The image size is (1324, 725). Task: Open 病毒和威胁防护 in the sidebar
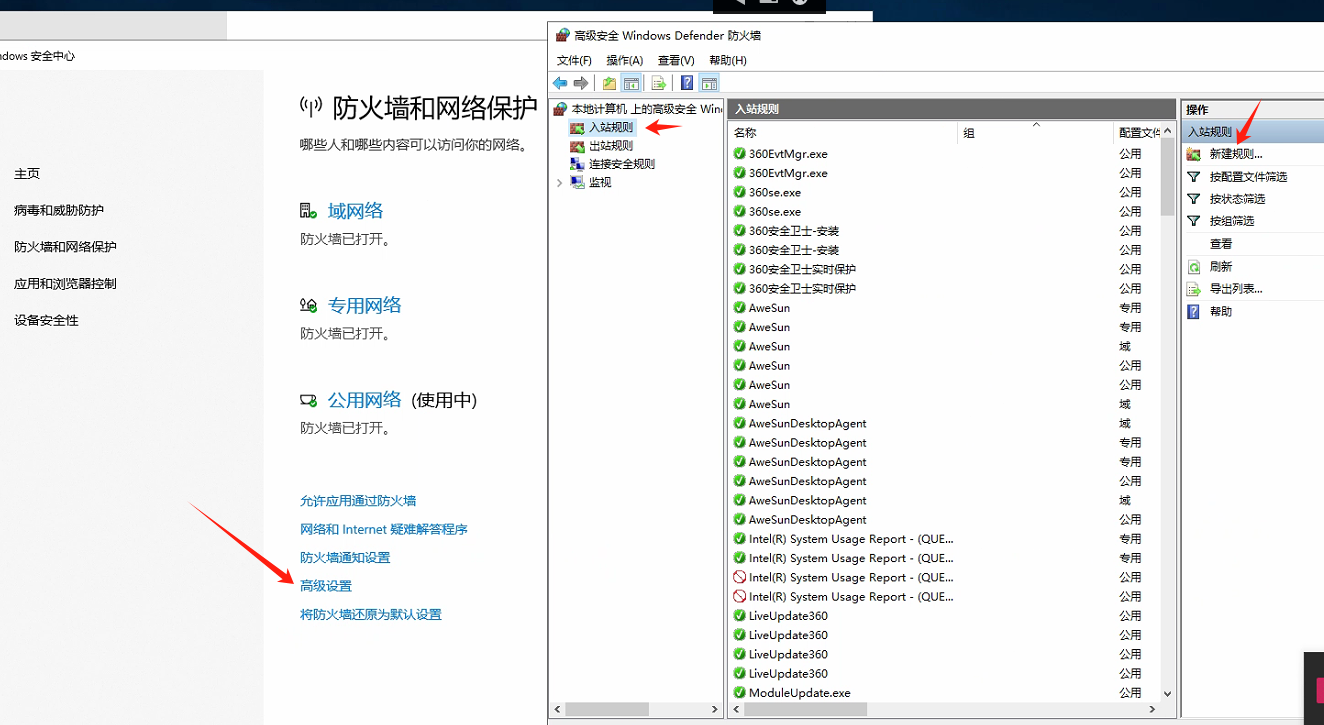coord(59,211)
